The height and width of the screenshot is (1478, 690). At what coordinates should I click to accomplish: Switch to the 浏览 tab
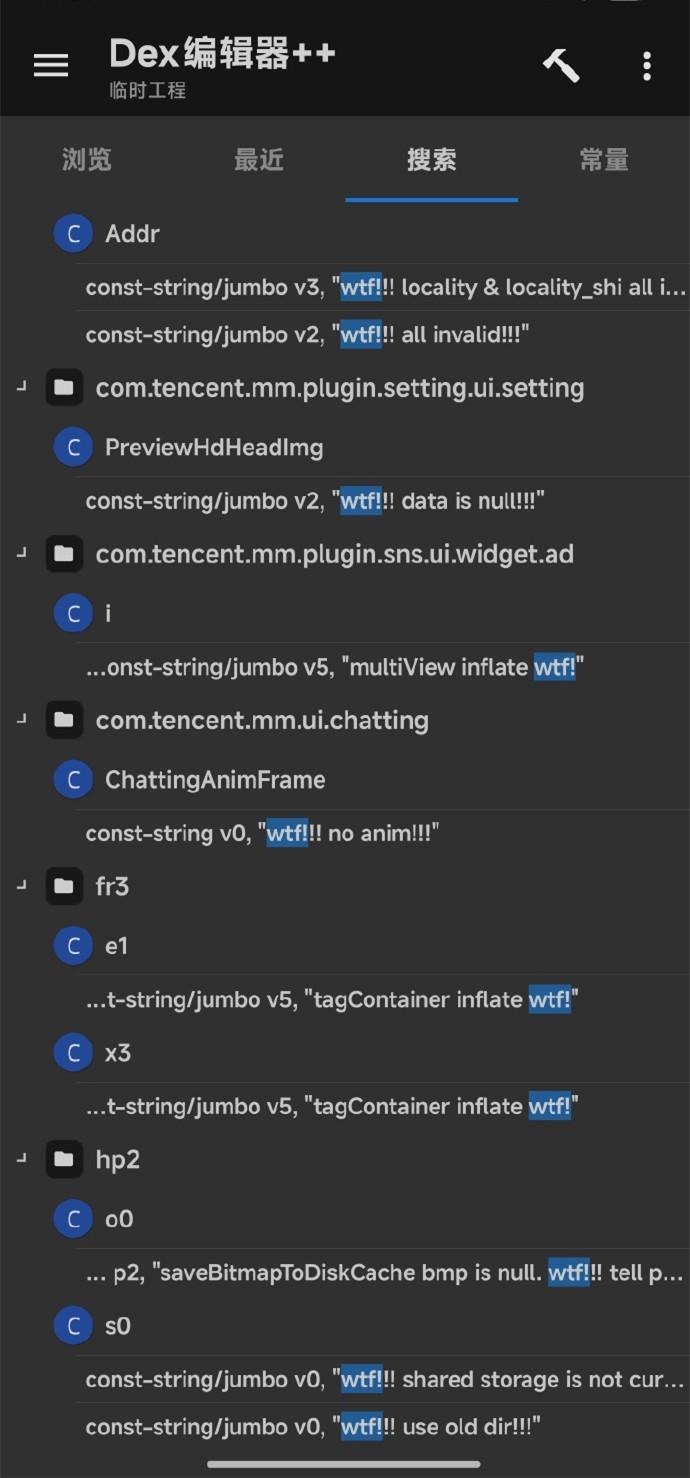(x=87, y=160)
